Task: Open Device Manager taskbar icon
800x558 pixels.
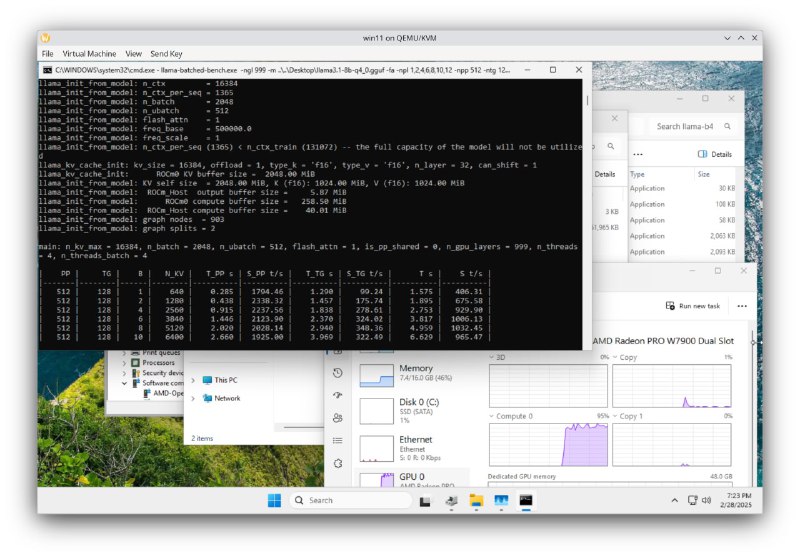Action: click(x=451, y=501)
